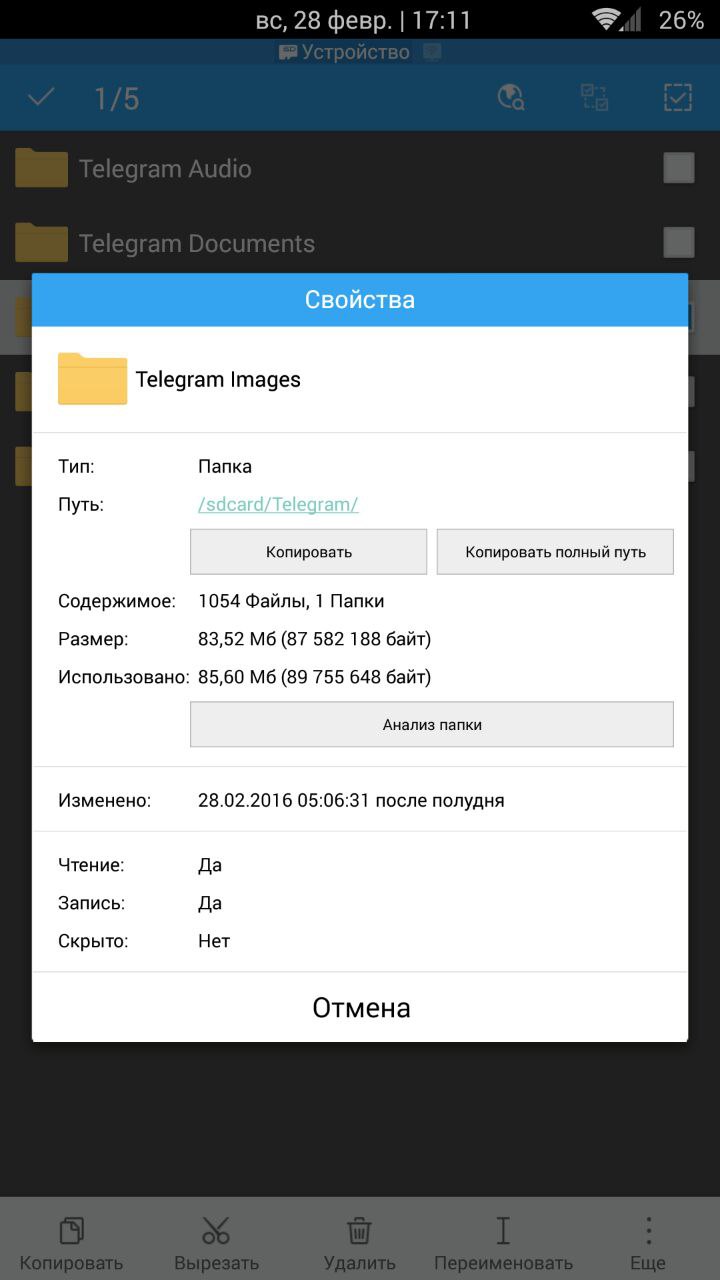Tap the select interval icon in the top bar
This screenshot has width=720, height=1280.
[595, 97]
